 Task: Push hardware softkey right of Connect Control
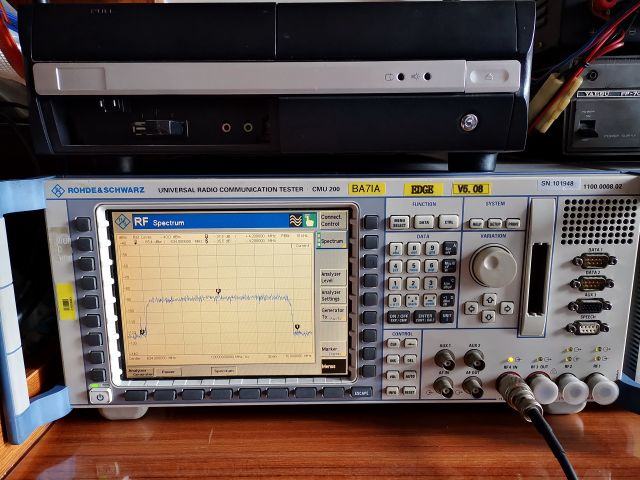click(x=371, y=222)
